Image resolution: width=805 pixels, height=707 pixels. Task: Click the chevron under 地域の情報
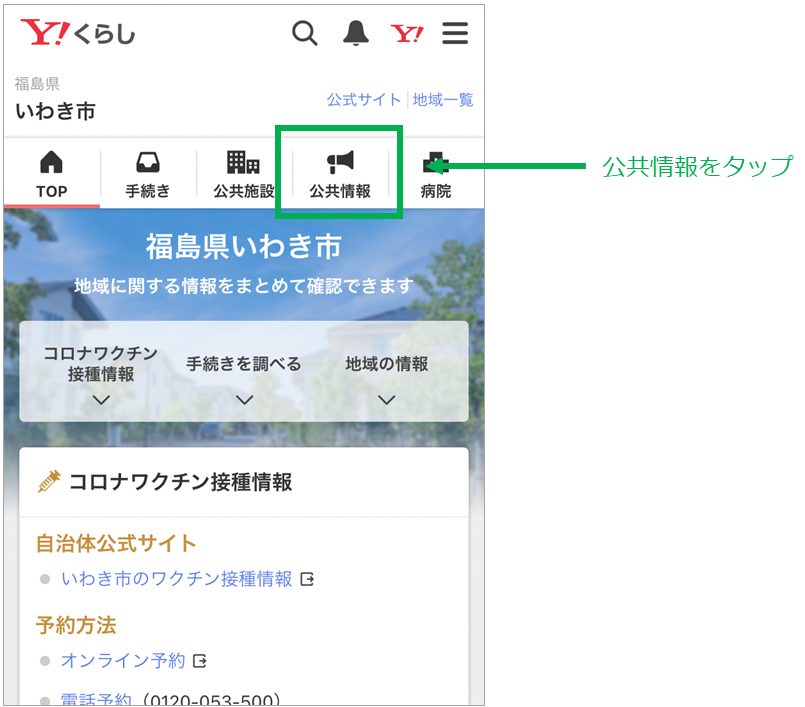pyautogui.click(x=387, y=400)
